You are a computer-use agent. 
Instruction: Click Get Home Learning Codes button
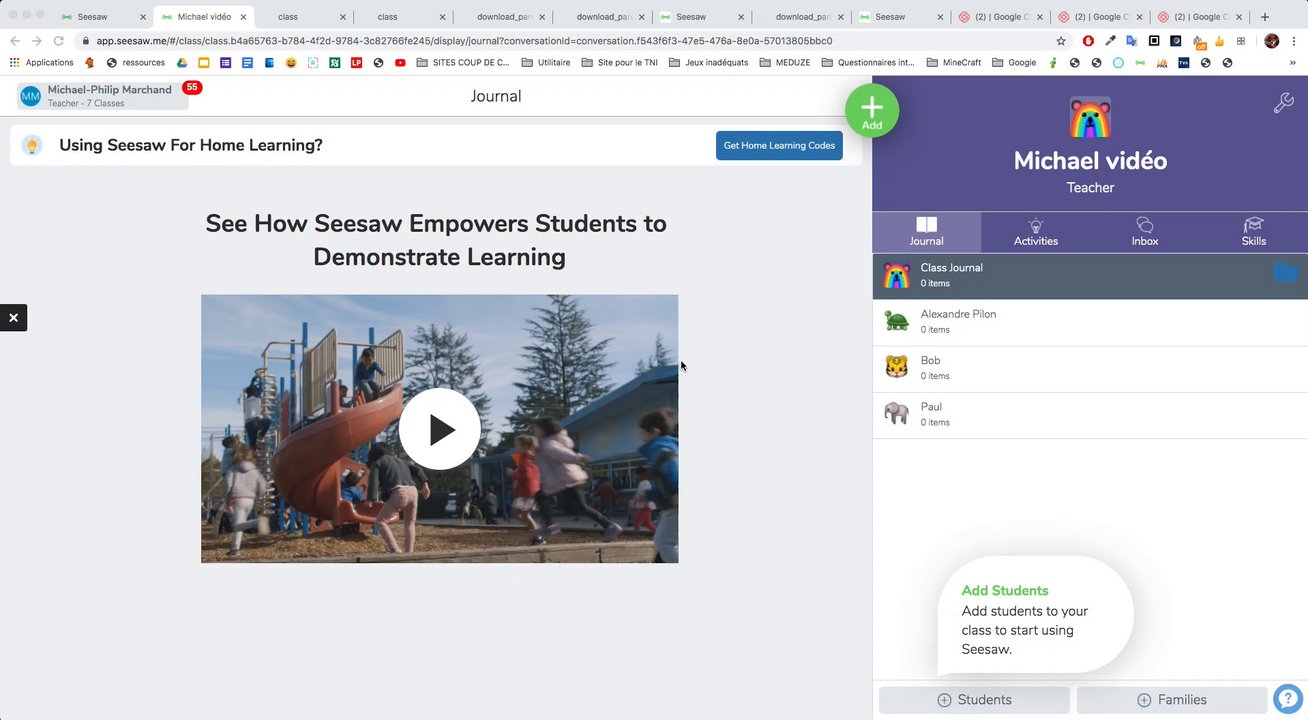(x=779, y=145)
